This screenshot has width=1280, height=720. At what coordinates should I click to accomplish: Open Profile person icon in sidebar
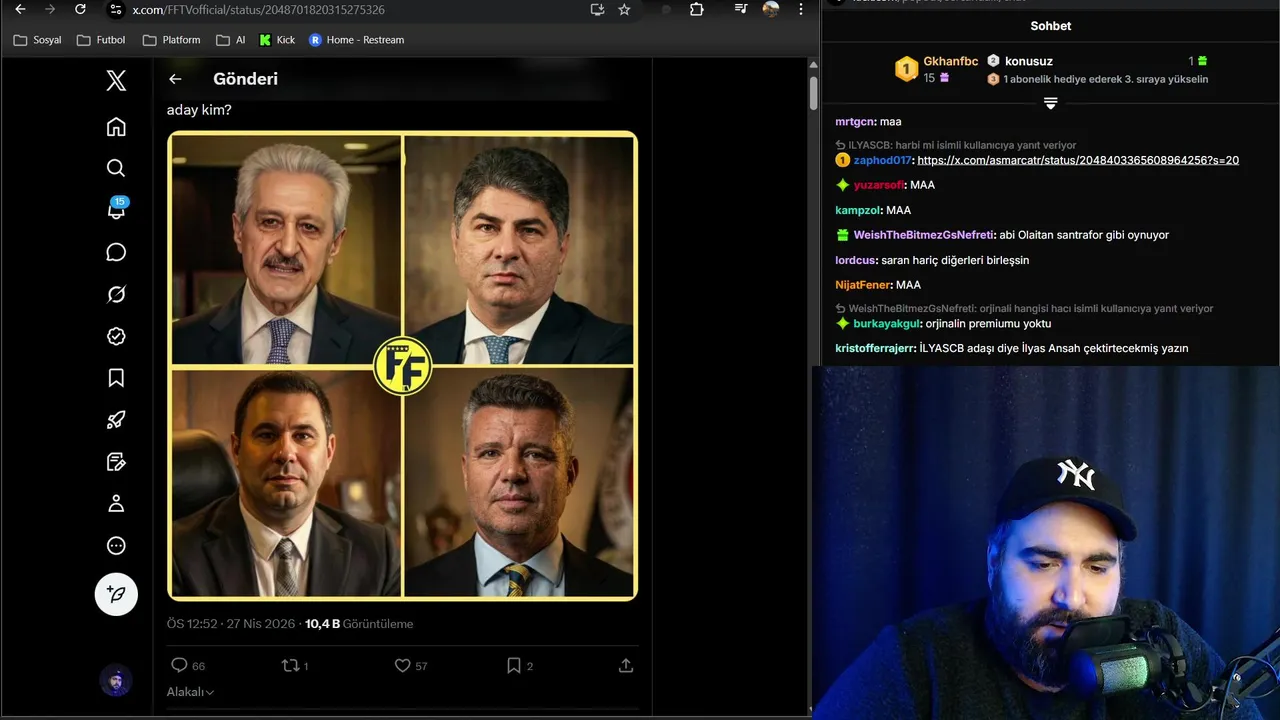pos(116,504)
